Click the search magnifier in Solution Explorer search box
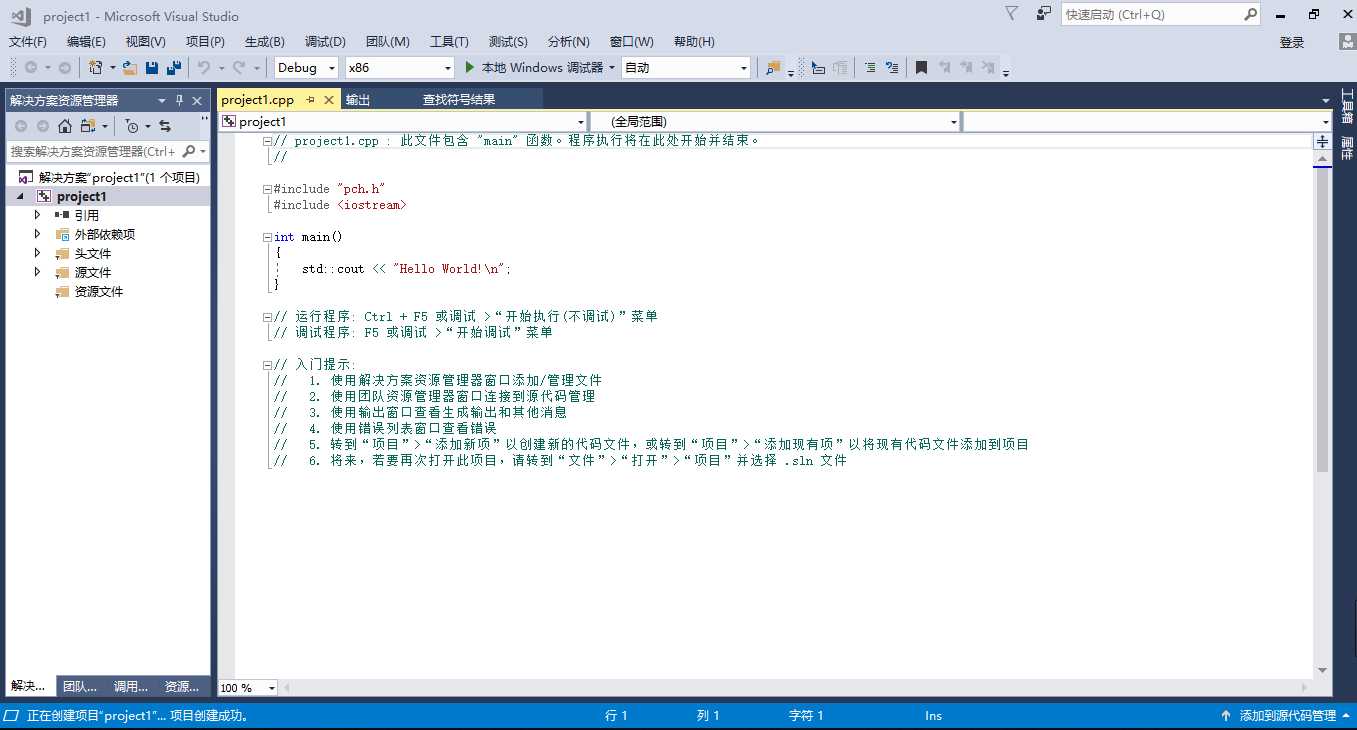Viewport: 1357px width, 730px height. point(189,152)
